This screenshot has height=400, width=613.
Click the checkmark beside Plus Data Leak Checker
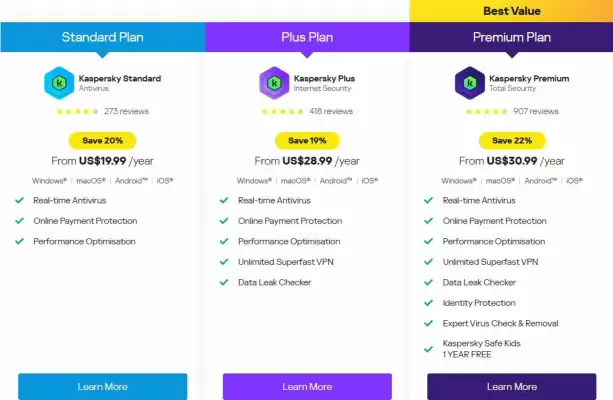point(224,282)
